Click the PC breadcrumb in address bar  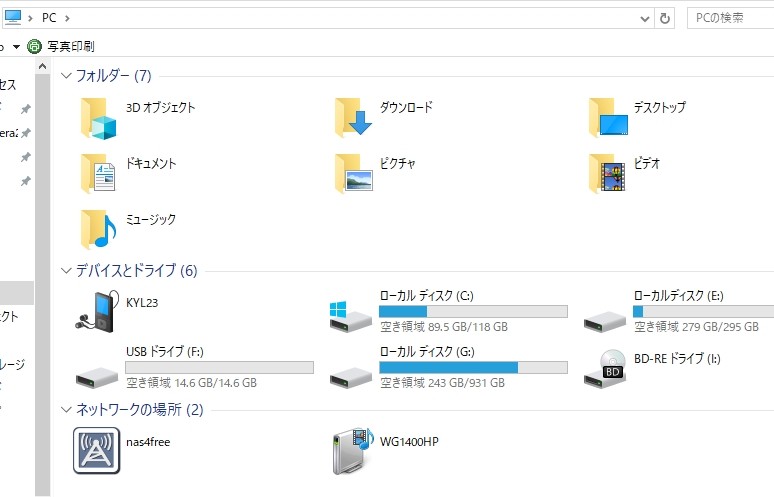click(x=49, y=18)
